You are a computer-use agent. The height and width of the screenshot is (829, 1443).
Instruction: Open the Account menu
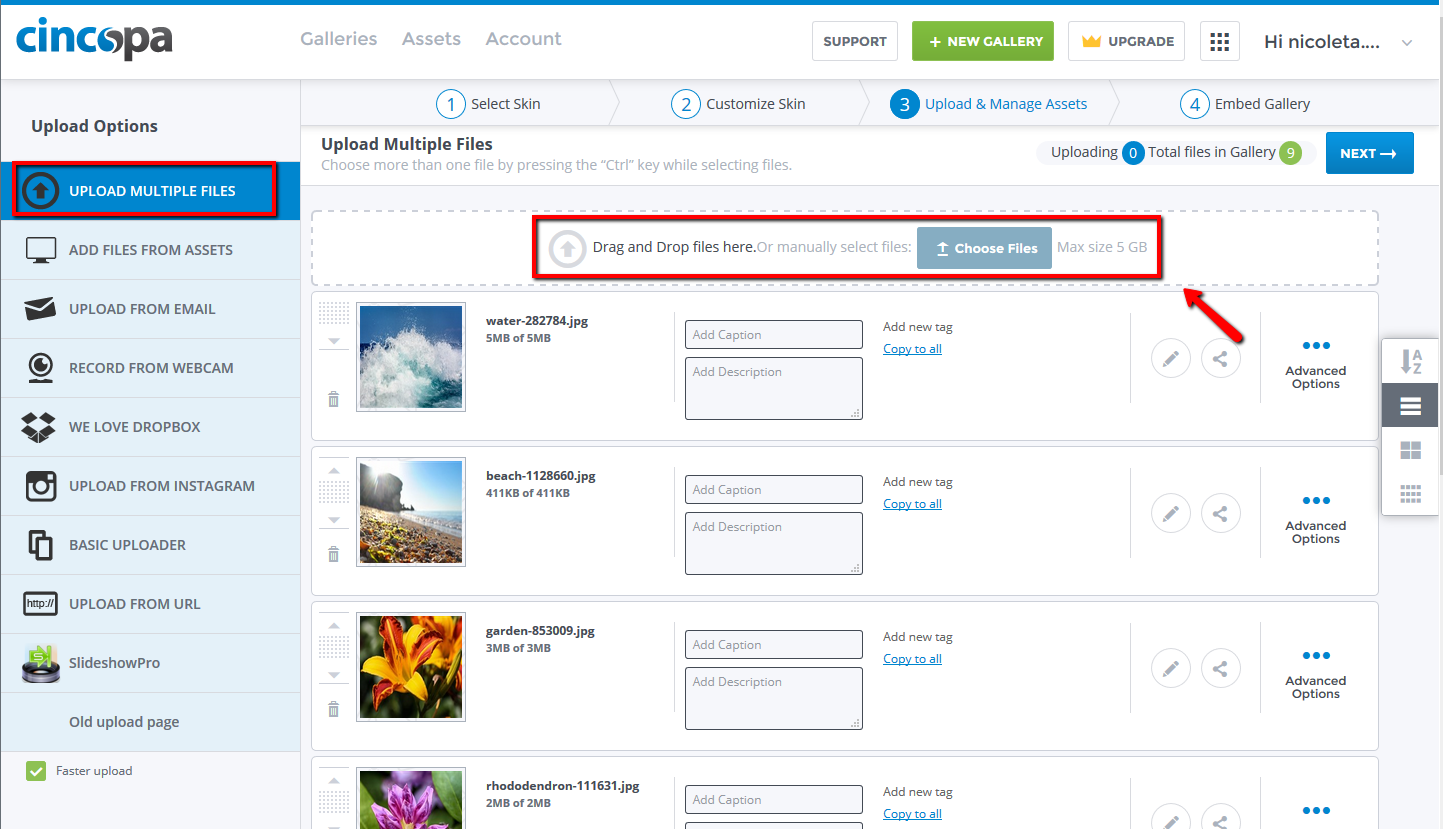point(523,39)
